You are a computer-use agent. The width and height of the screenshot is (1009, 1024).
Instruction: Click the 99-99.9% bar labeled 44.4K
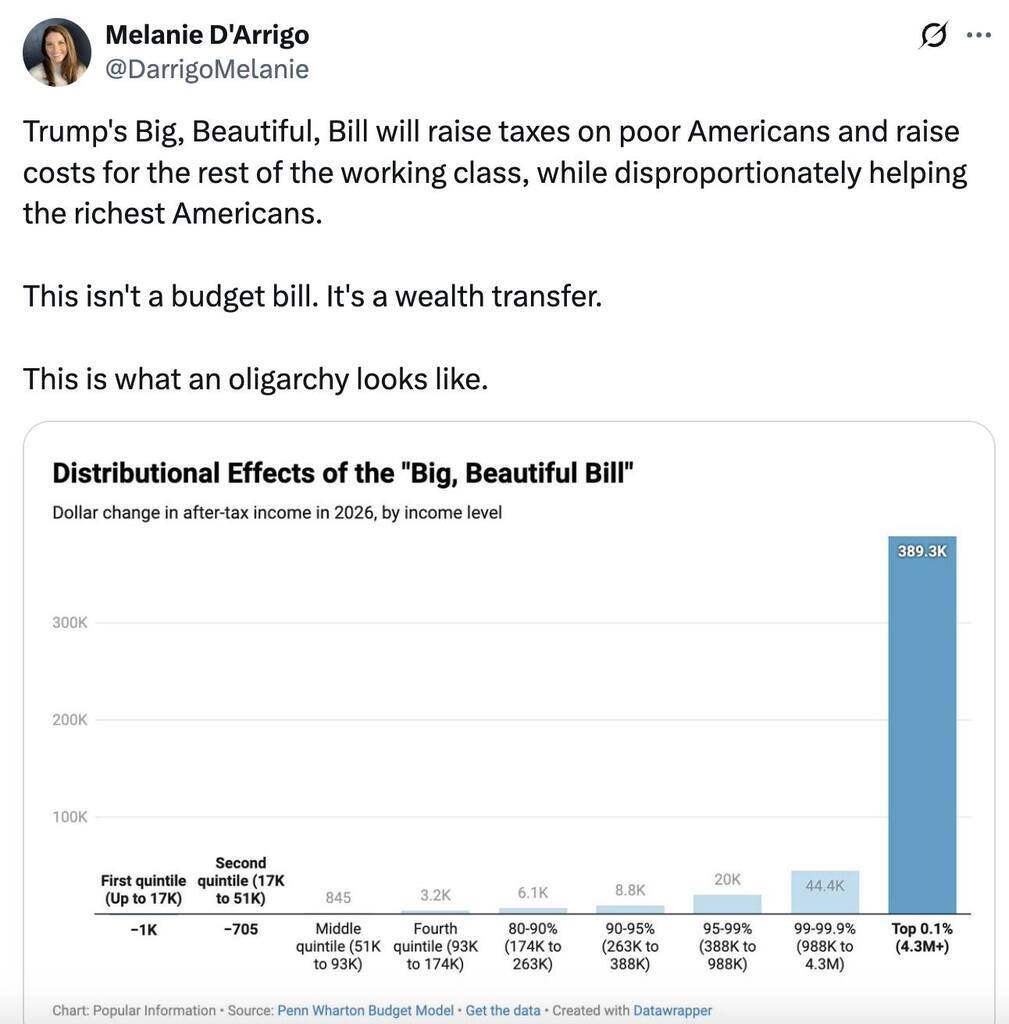[x=825, y=892]
